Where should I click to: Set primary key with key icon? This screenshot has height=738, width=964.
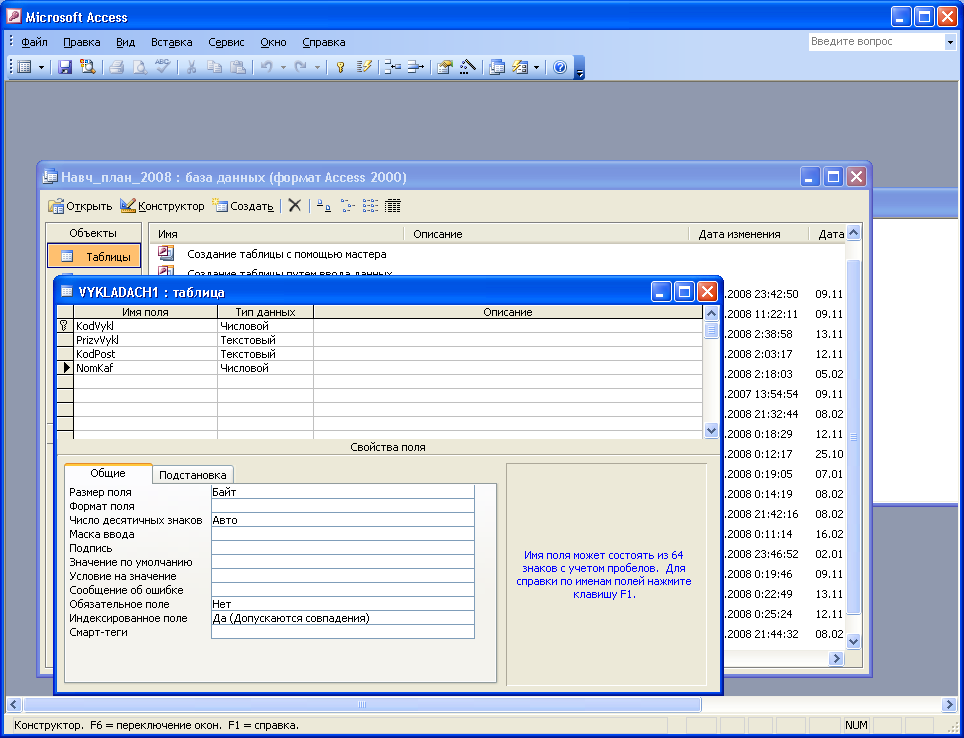340,67
